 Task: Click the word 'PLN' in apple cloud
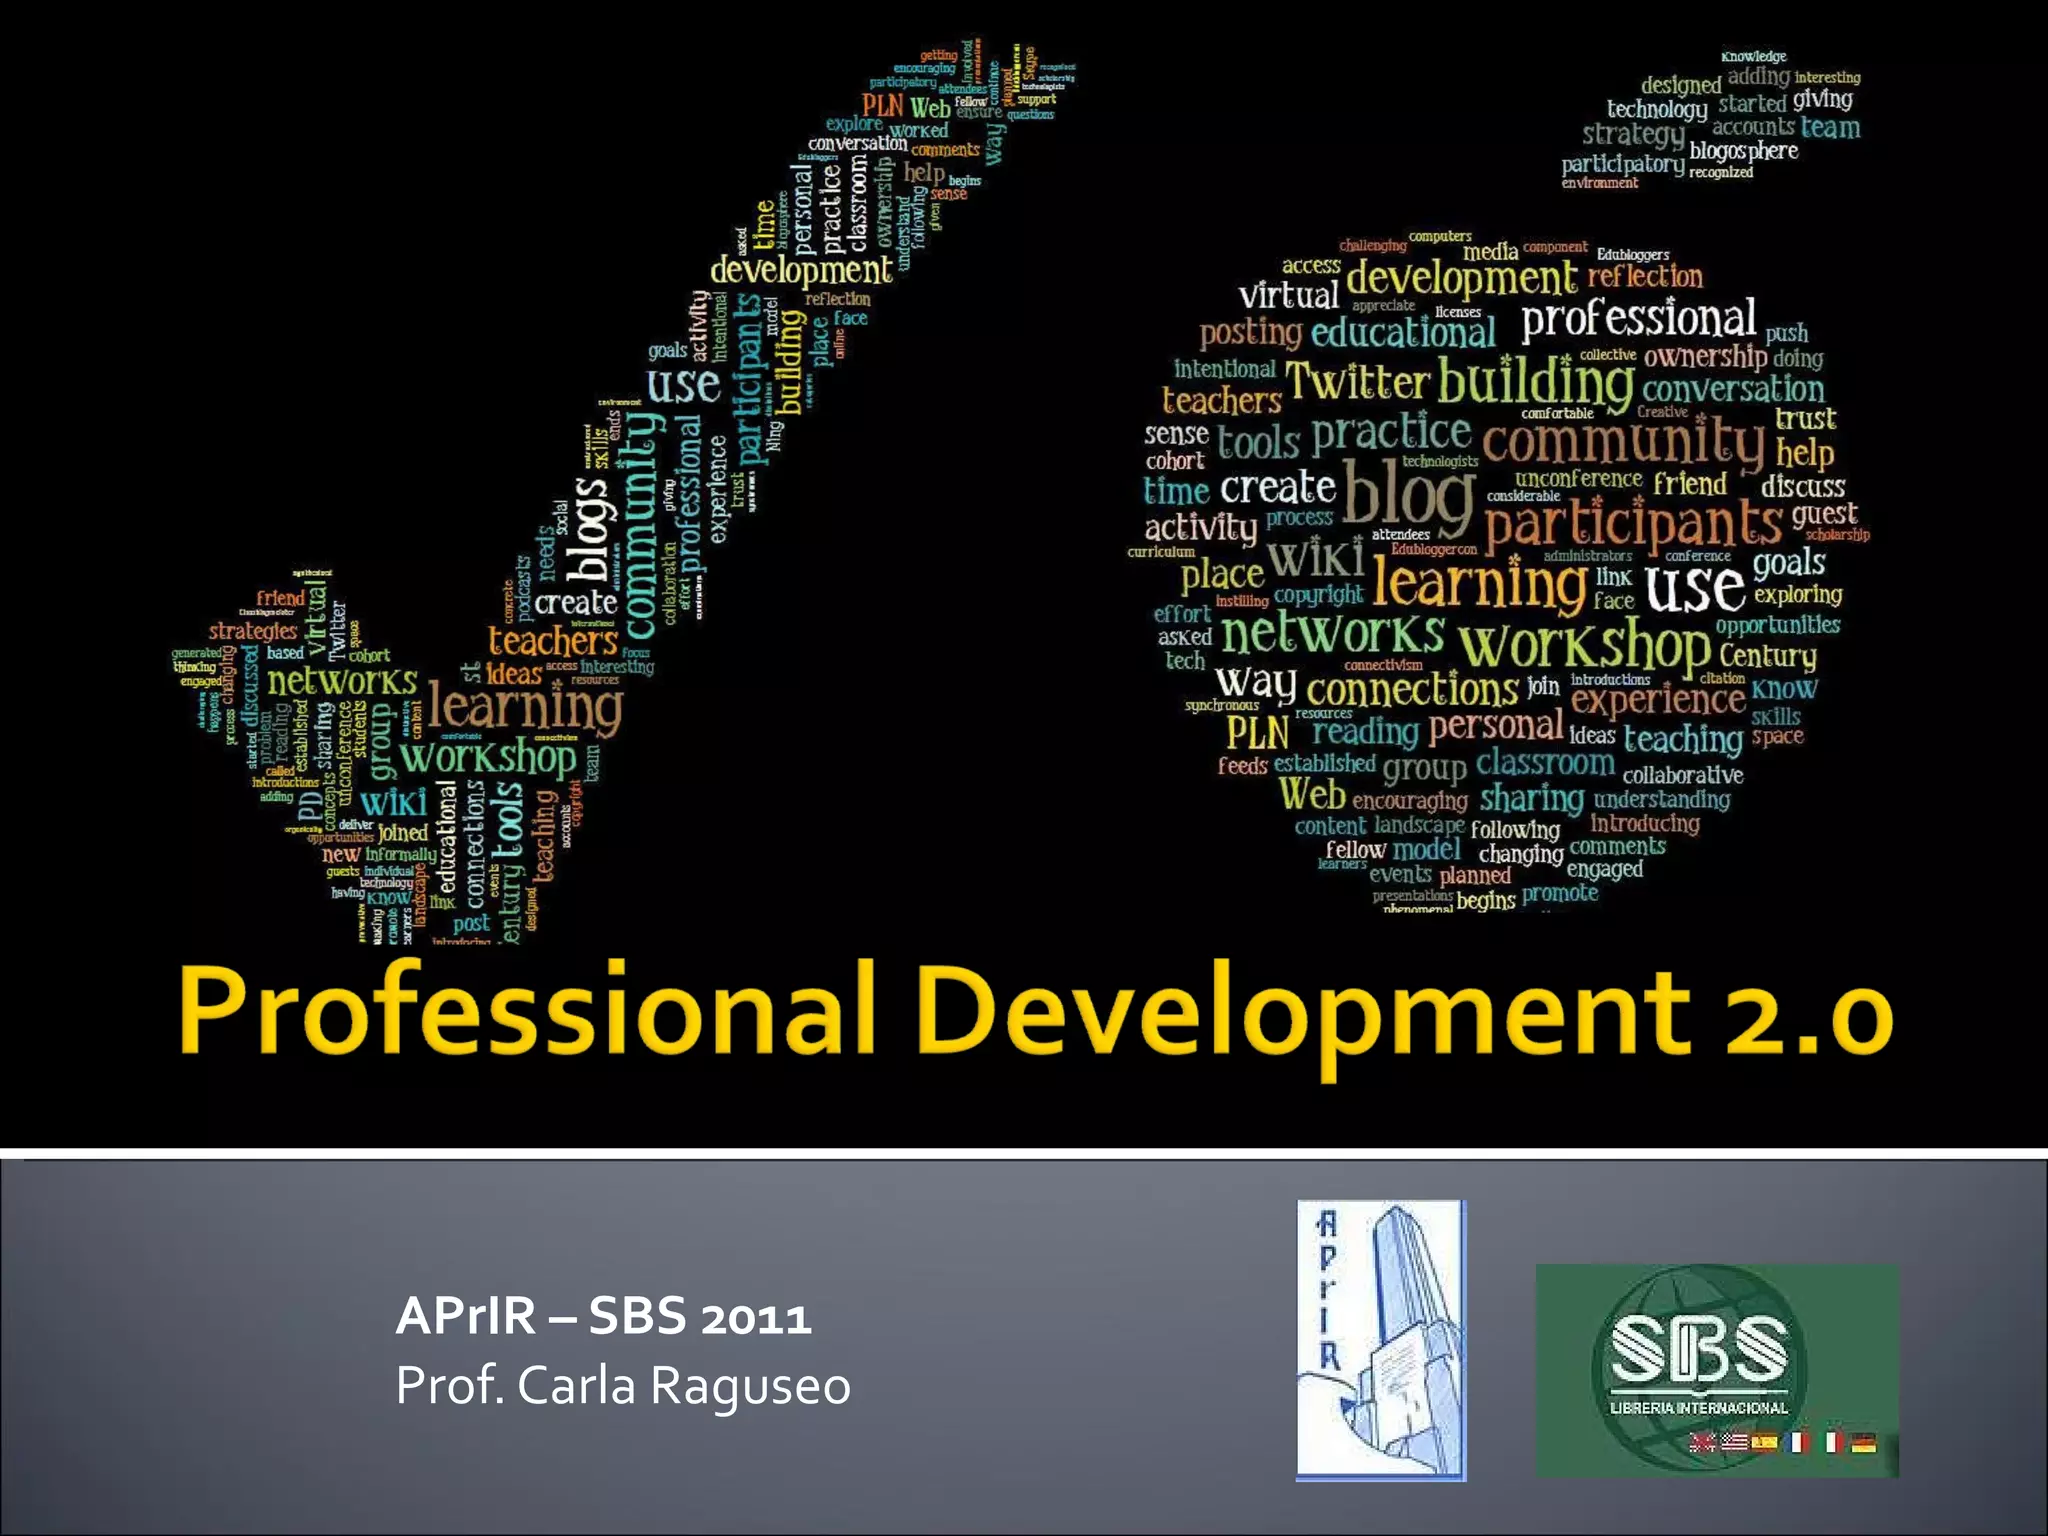[1257, 733]
